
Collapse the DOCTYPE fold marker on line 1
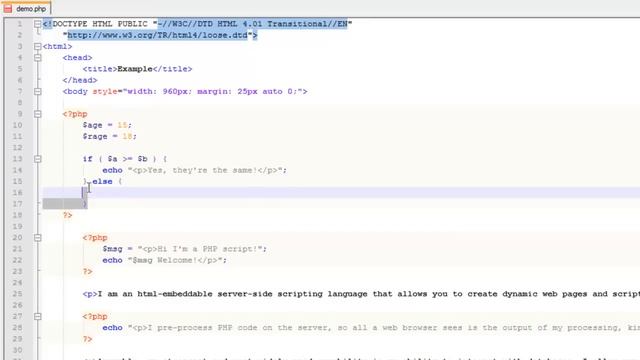pyautogui.click(x=38, y=24)
